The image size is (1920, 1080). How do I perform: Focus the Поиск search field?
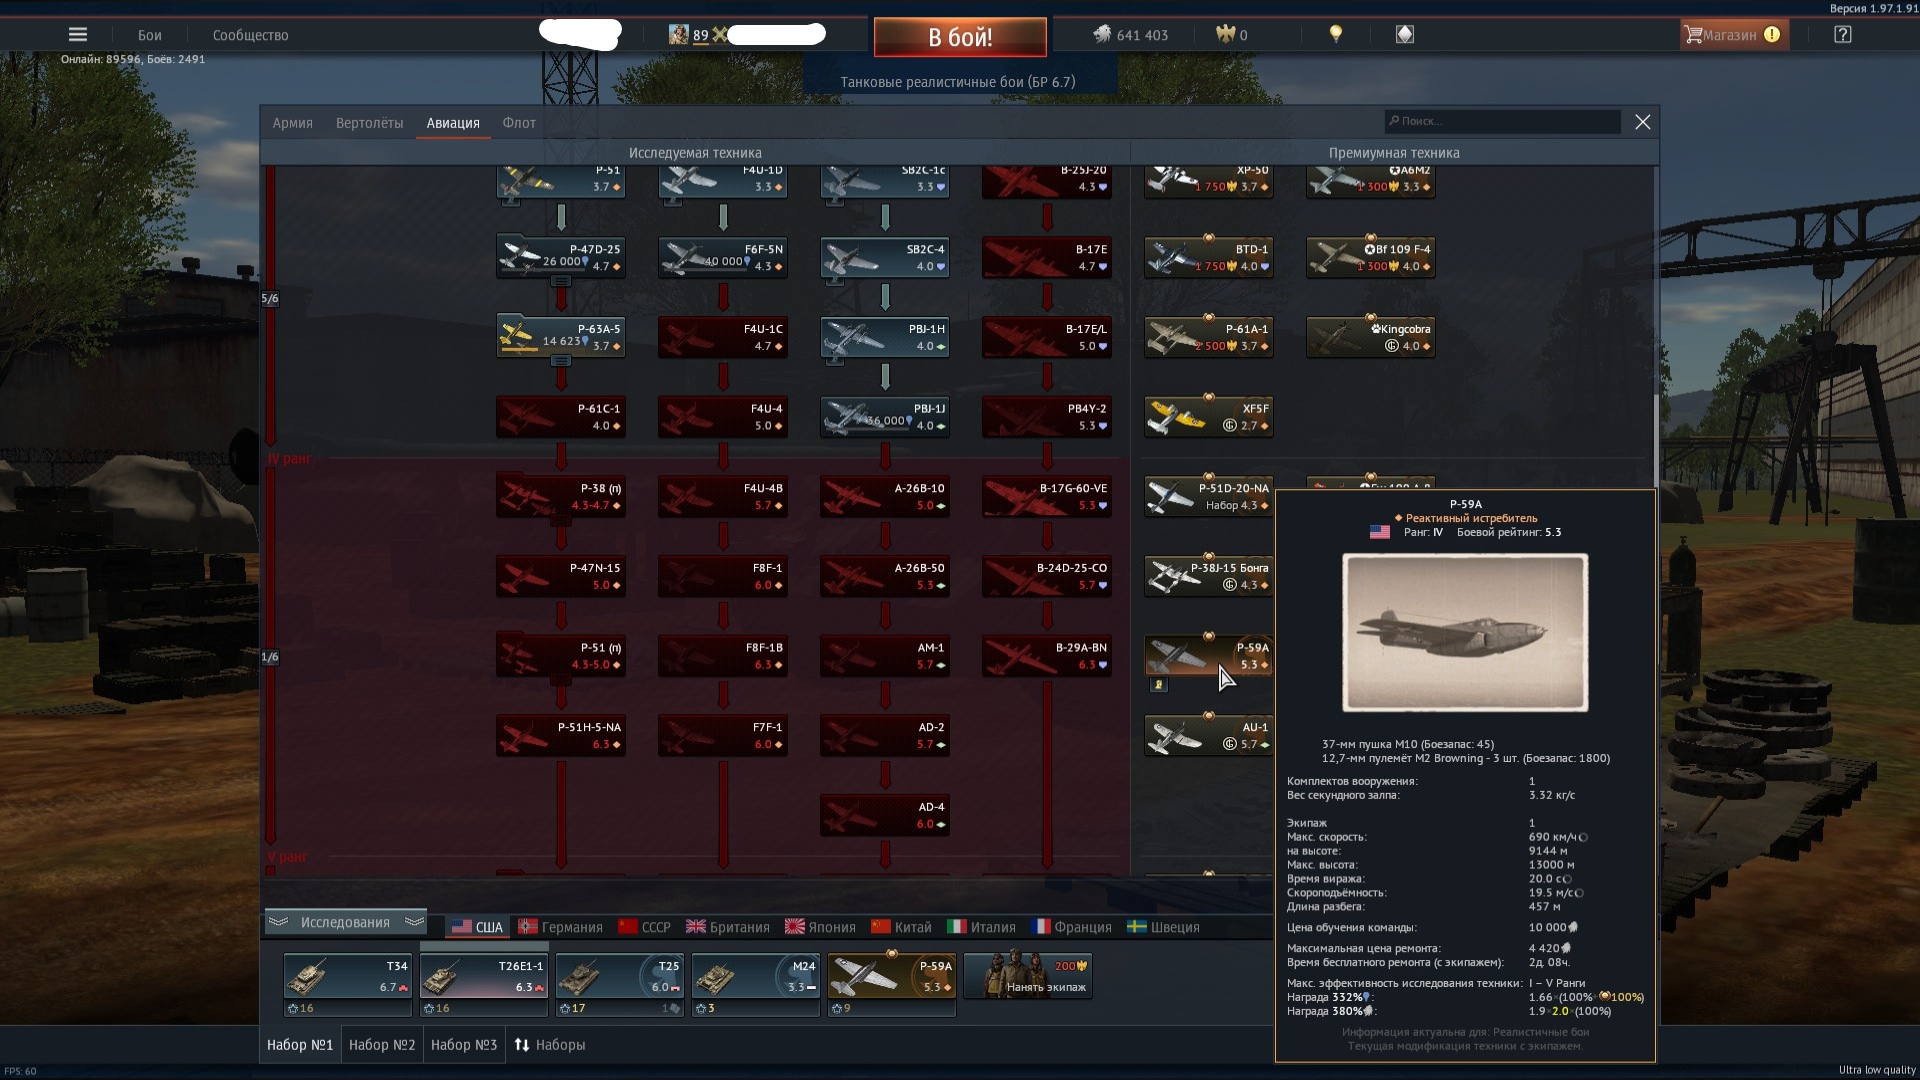(x=1502, y=121)
